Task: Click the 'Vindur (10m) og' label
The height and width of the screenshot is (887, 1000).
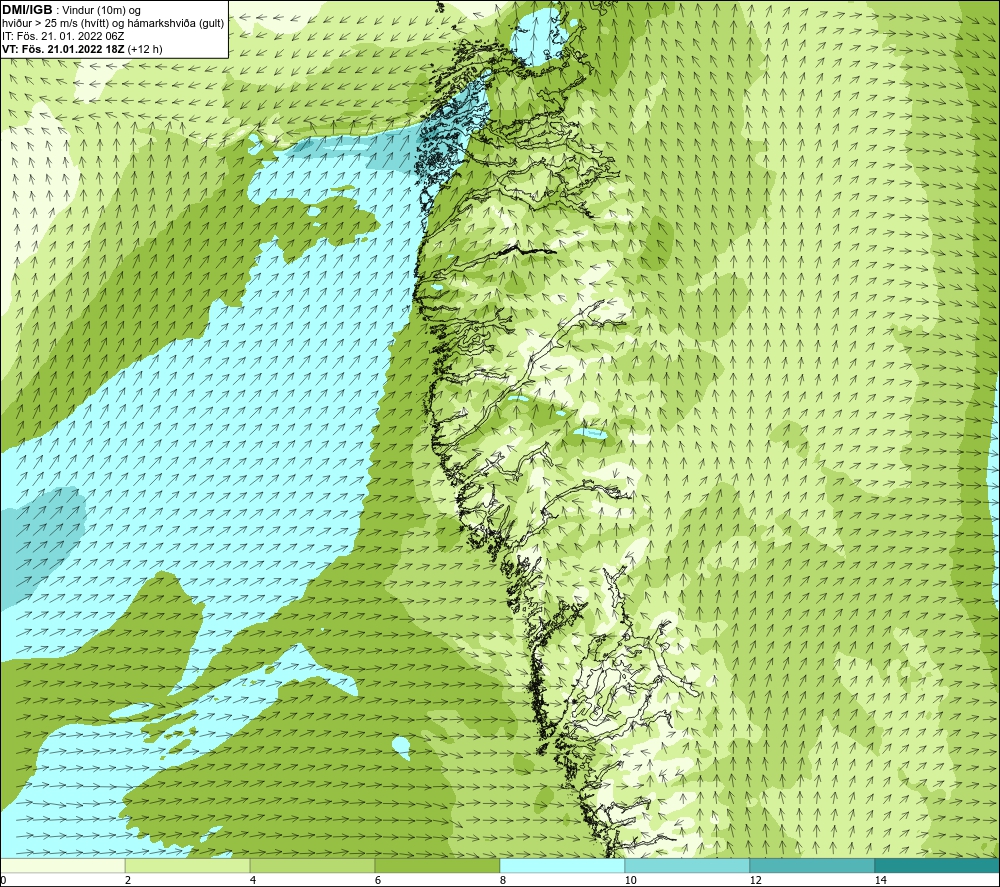Action: tap(103, 11)
